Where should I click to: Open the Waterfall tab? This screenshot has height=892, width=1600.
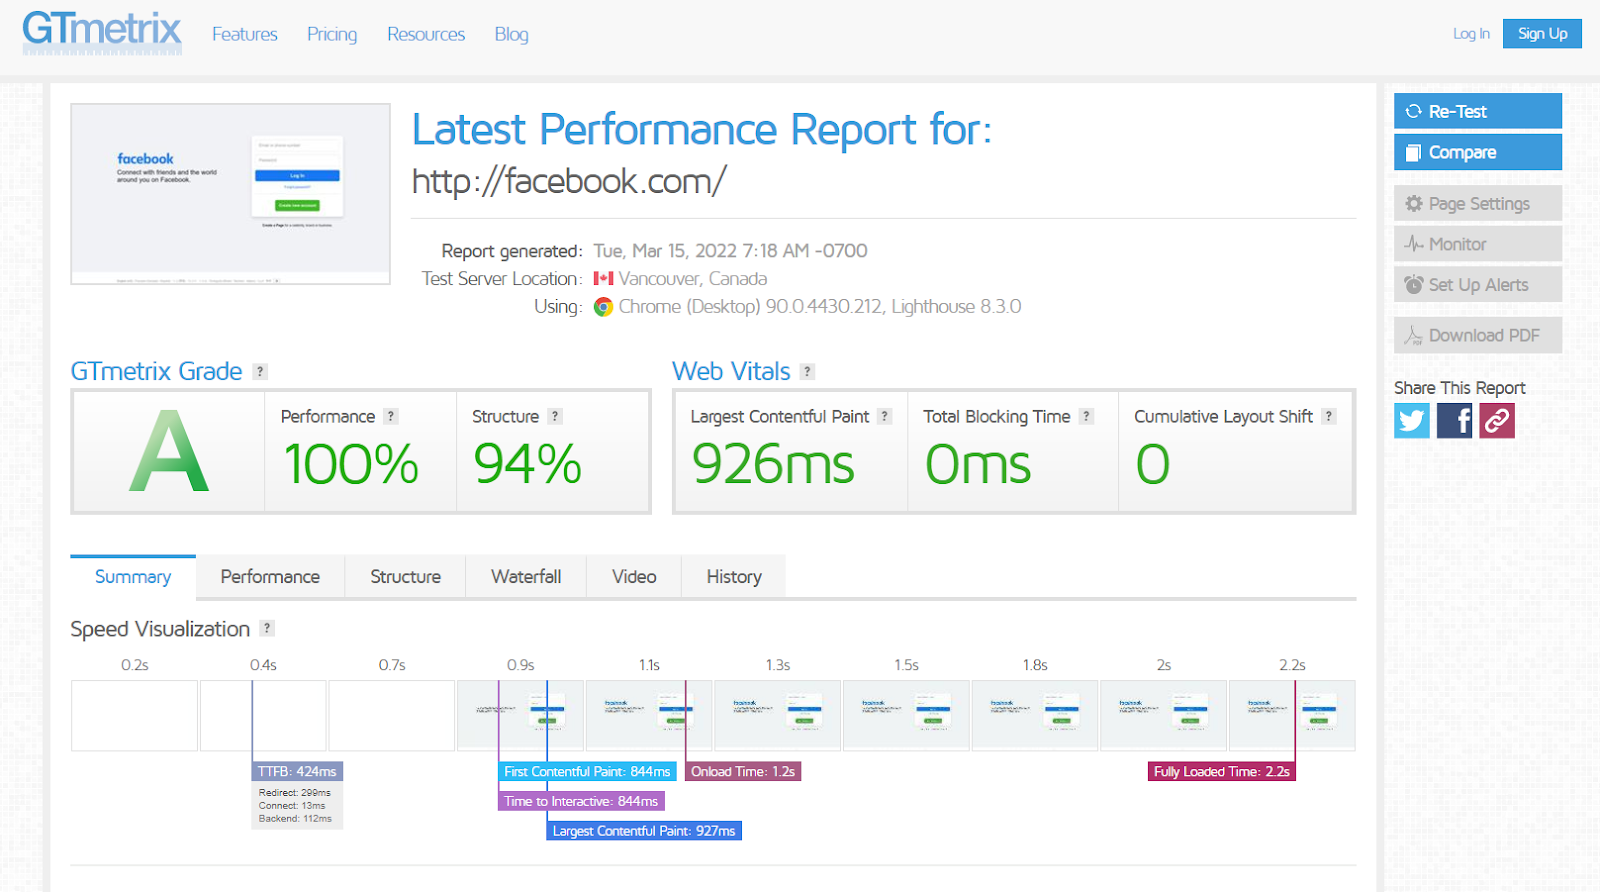tap(526, 577)
